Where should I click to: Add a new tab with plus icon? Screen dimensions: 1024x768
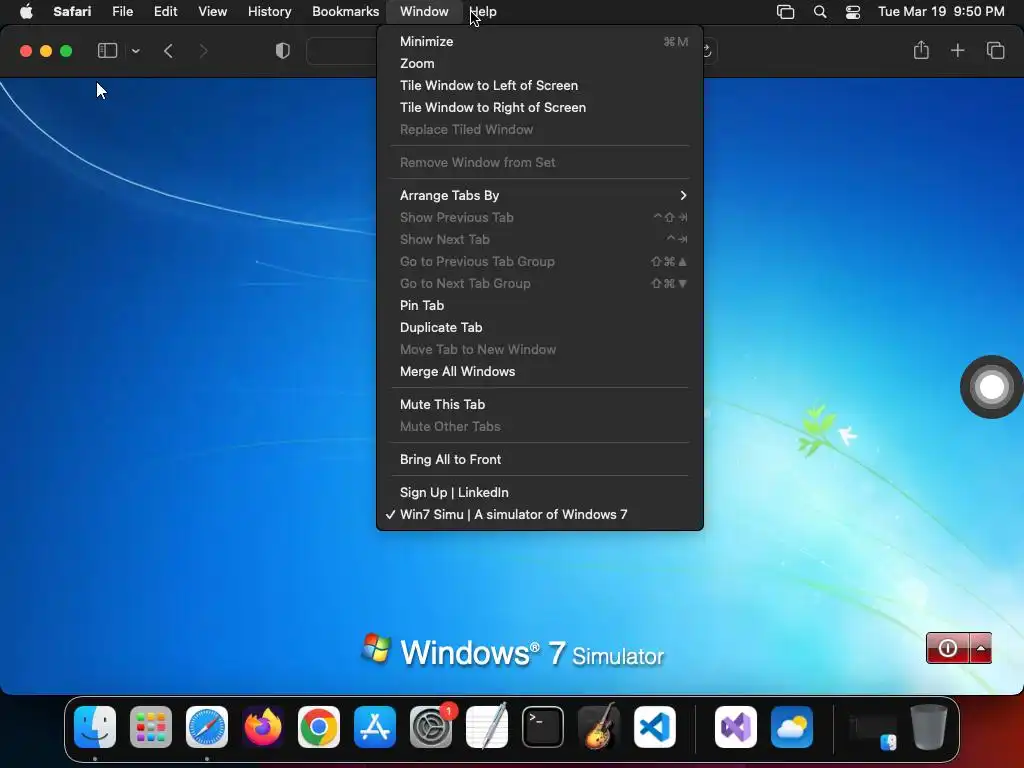(957, 50)
